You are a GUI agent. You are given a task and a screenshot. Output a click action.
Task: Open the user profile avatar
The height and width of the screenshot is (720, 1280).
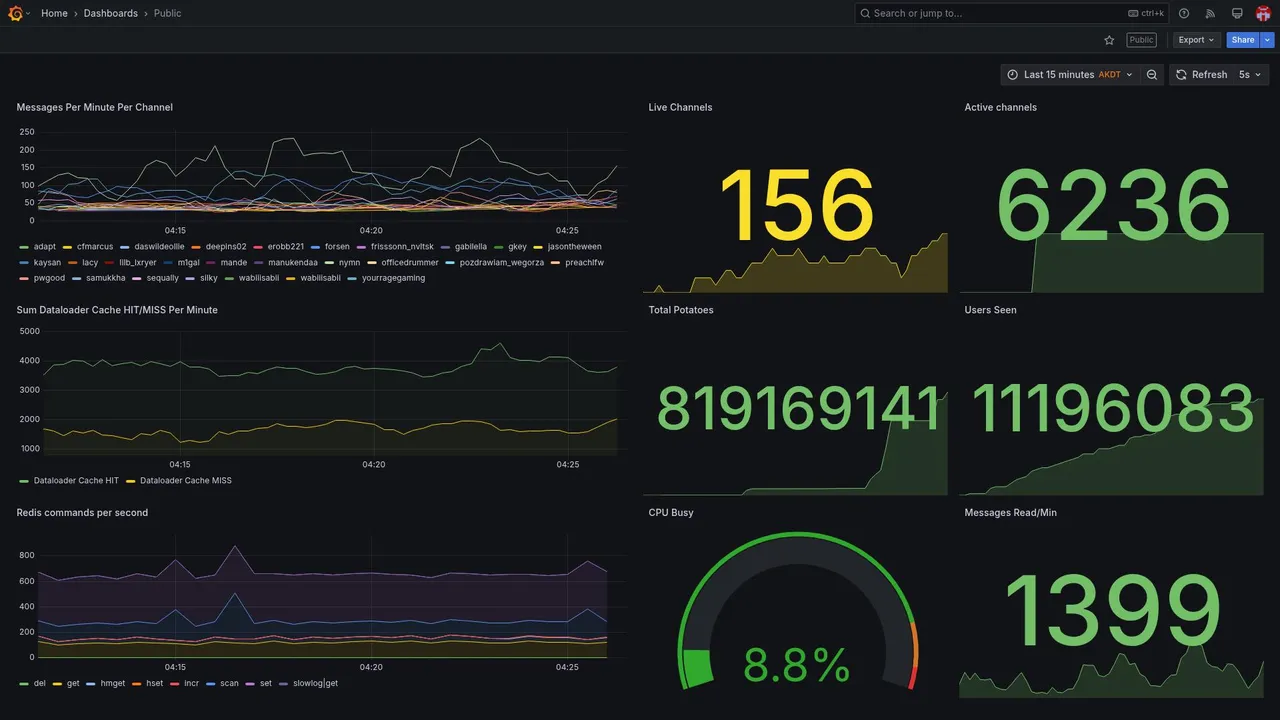[1263, 13]
